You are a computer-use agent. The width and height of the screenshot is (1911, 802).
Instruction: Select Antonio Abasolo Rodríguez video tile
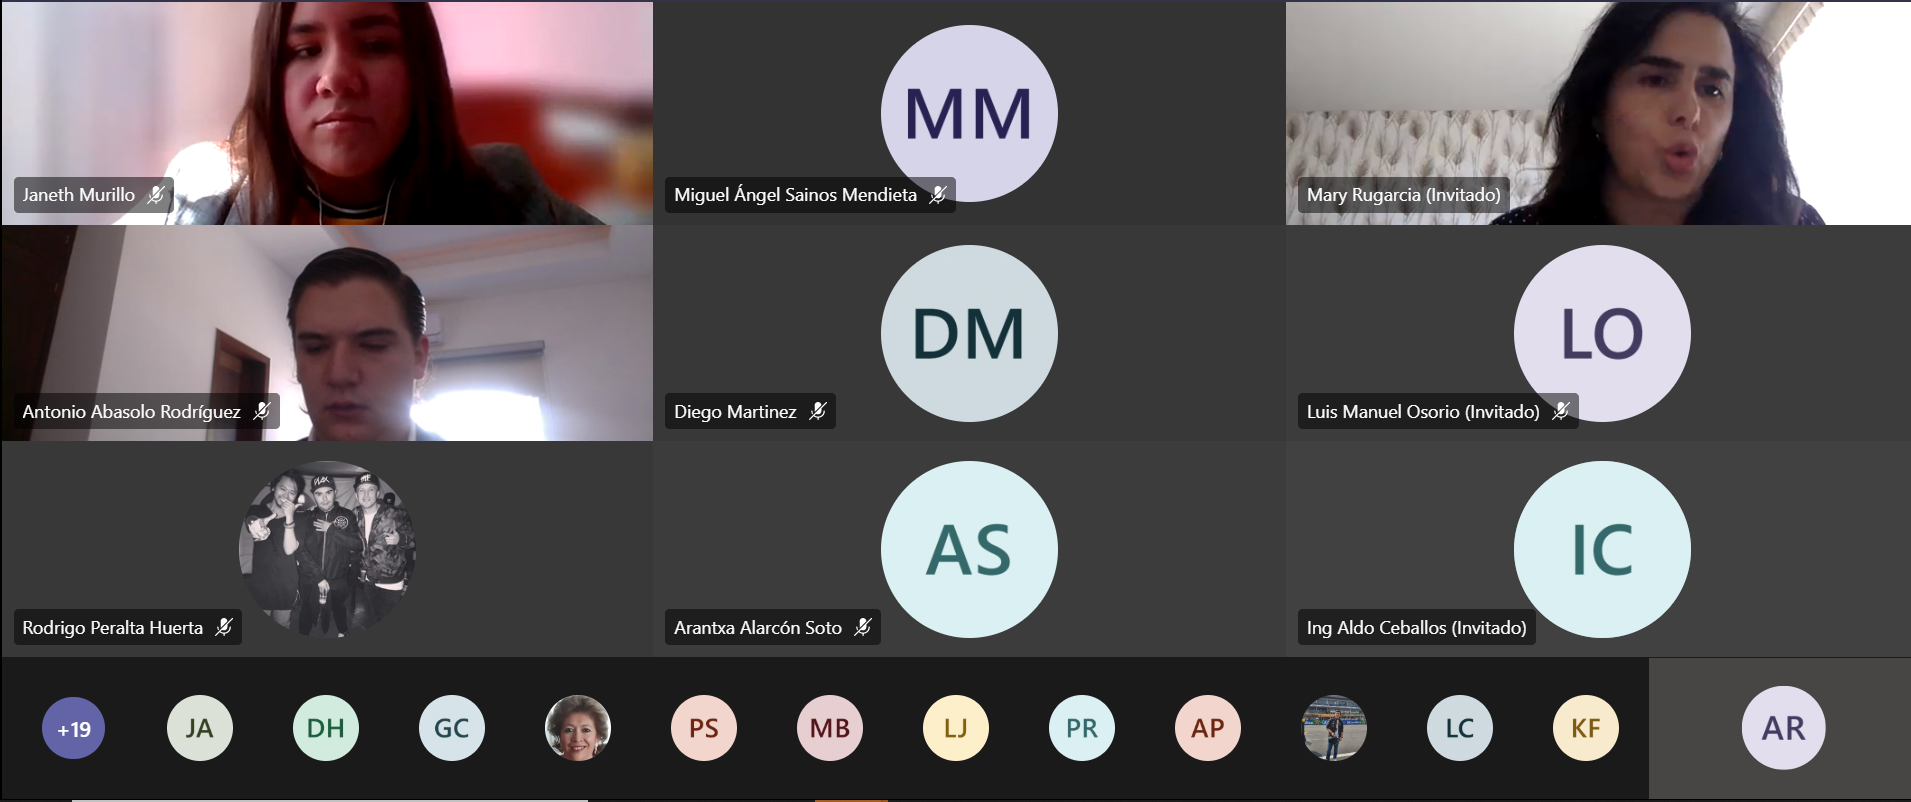tap(327, 333)
